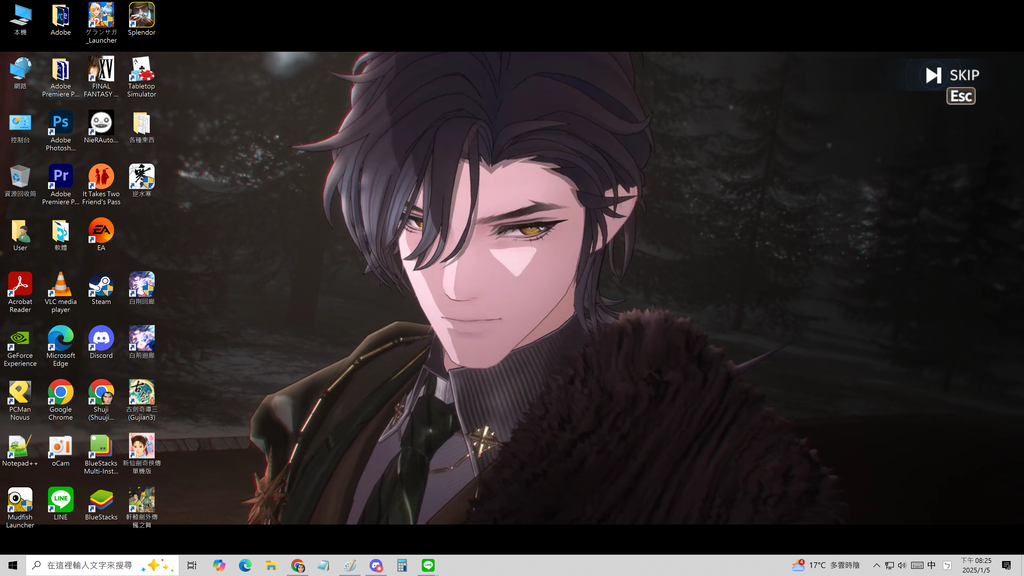Screen dimensions: 1024x576
Task: Open the 逆水寒 game shortcut
Action: tap(142, 181)
